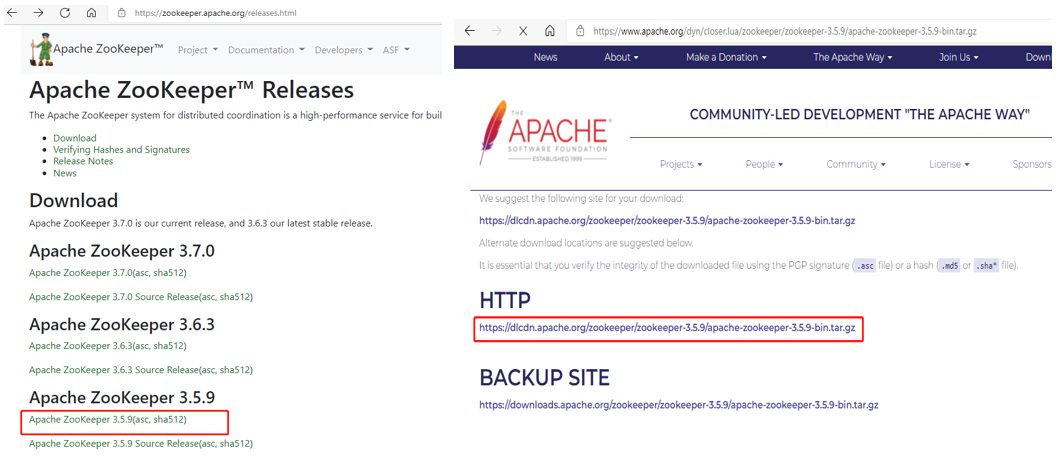Screen dimensions: 1060x461
Task: Go home in Apache download browser window
Action: click(x=550, y=31)
